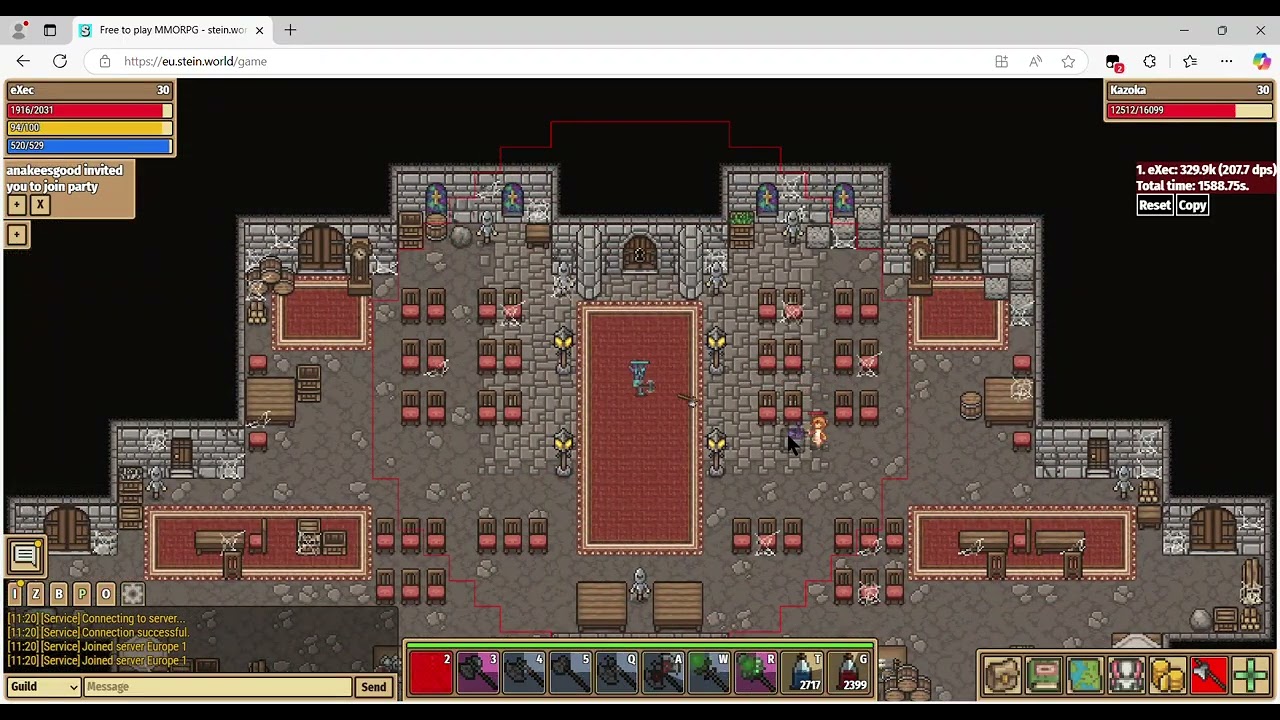Image resolution: width=1280 pixels, height=720 pixels.
Task: Open the Favorites list icon
Action: pos(1189,61)
